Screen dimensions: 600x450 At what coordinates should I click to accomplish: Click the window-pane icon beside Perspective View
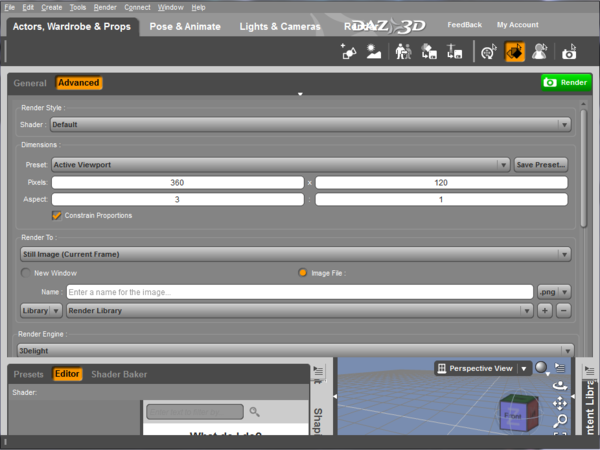click(x=442, y=368)
